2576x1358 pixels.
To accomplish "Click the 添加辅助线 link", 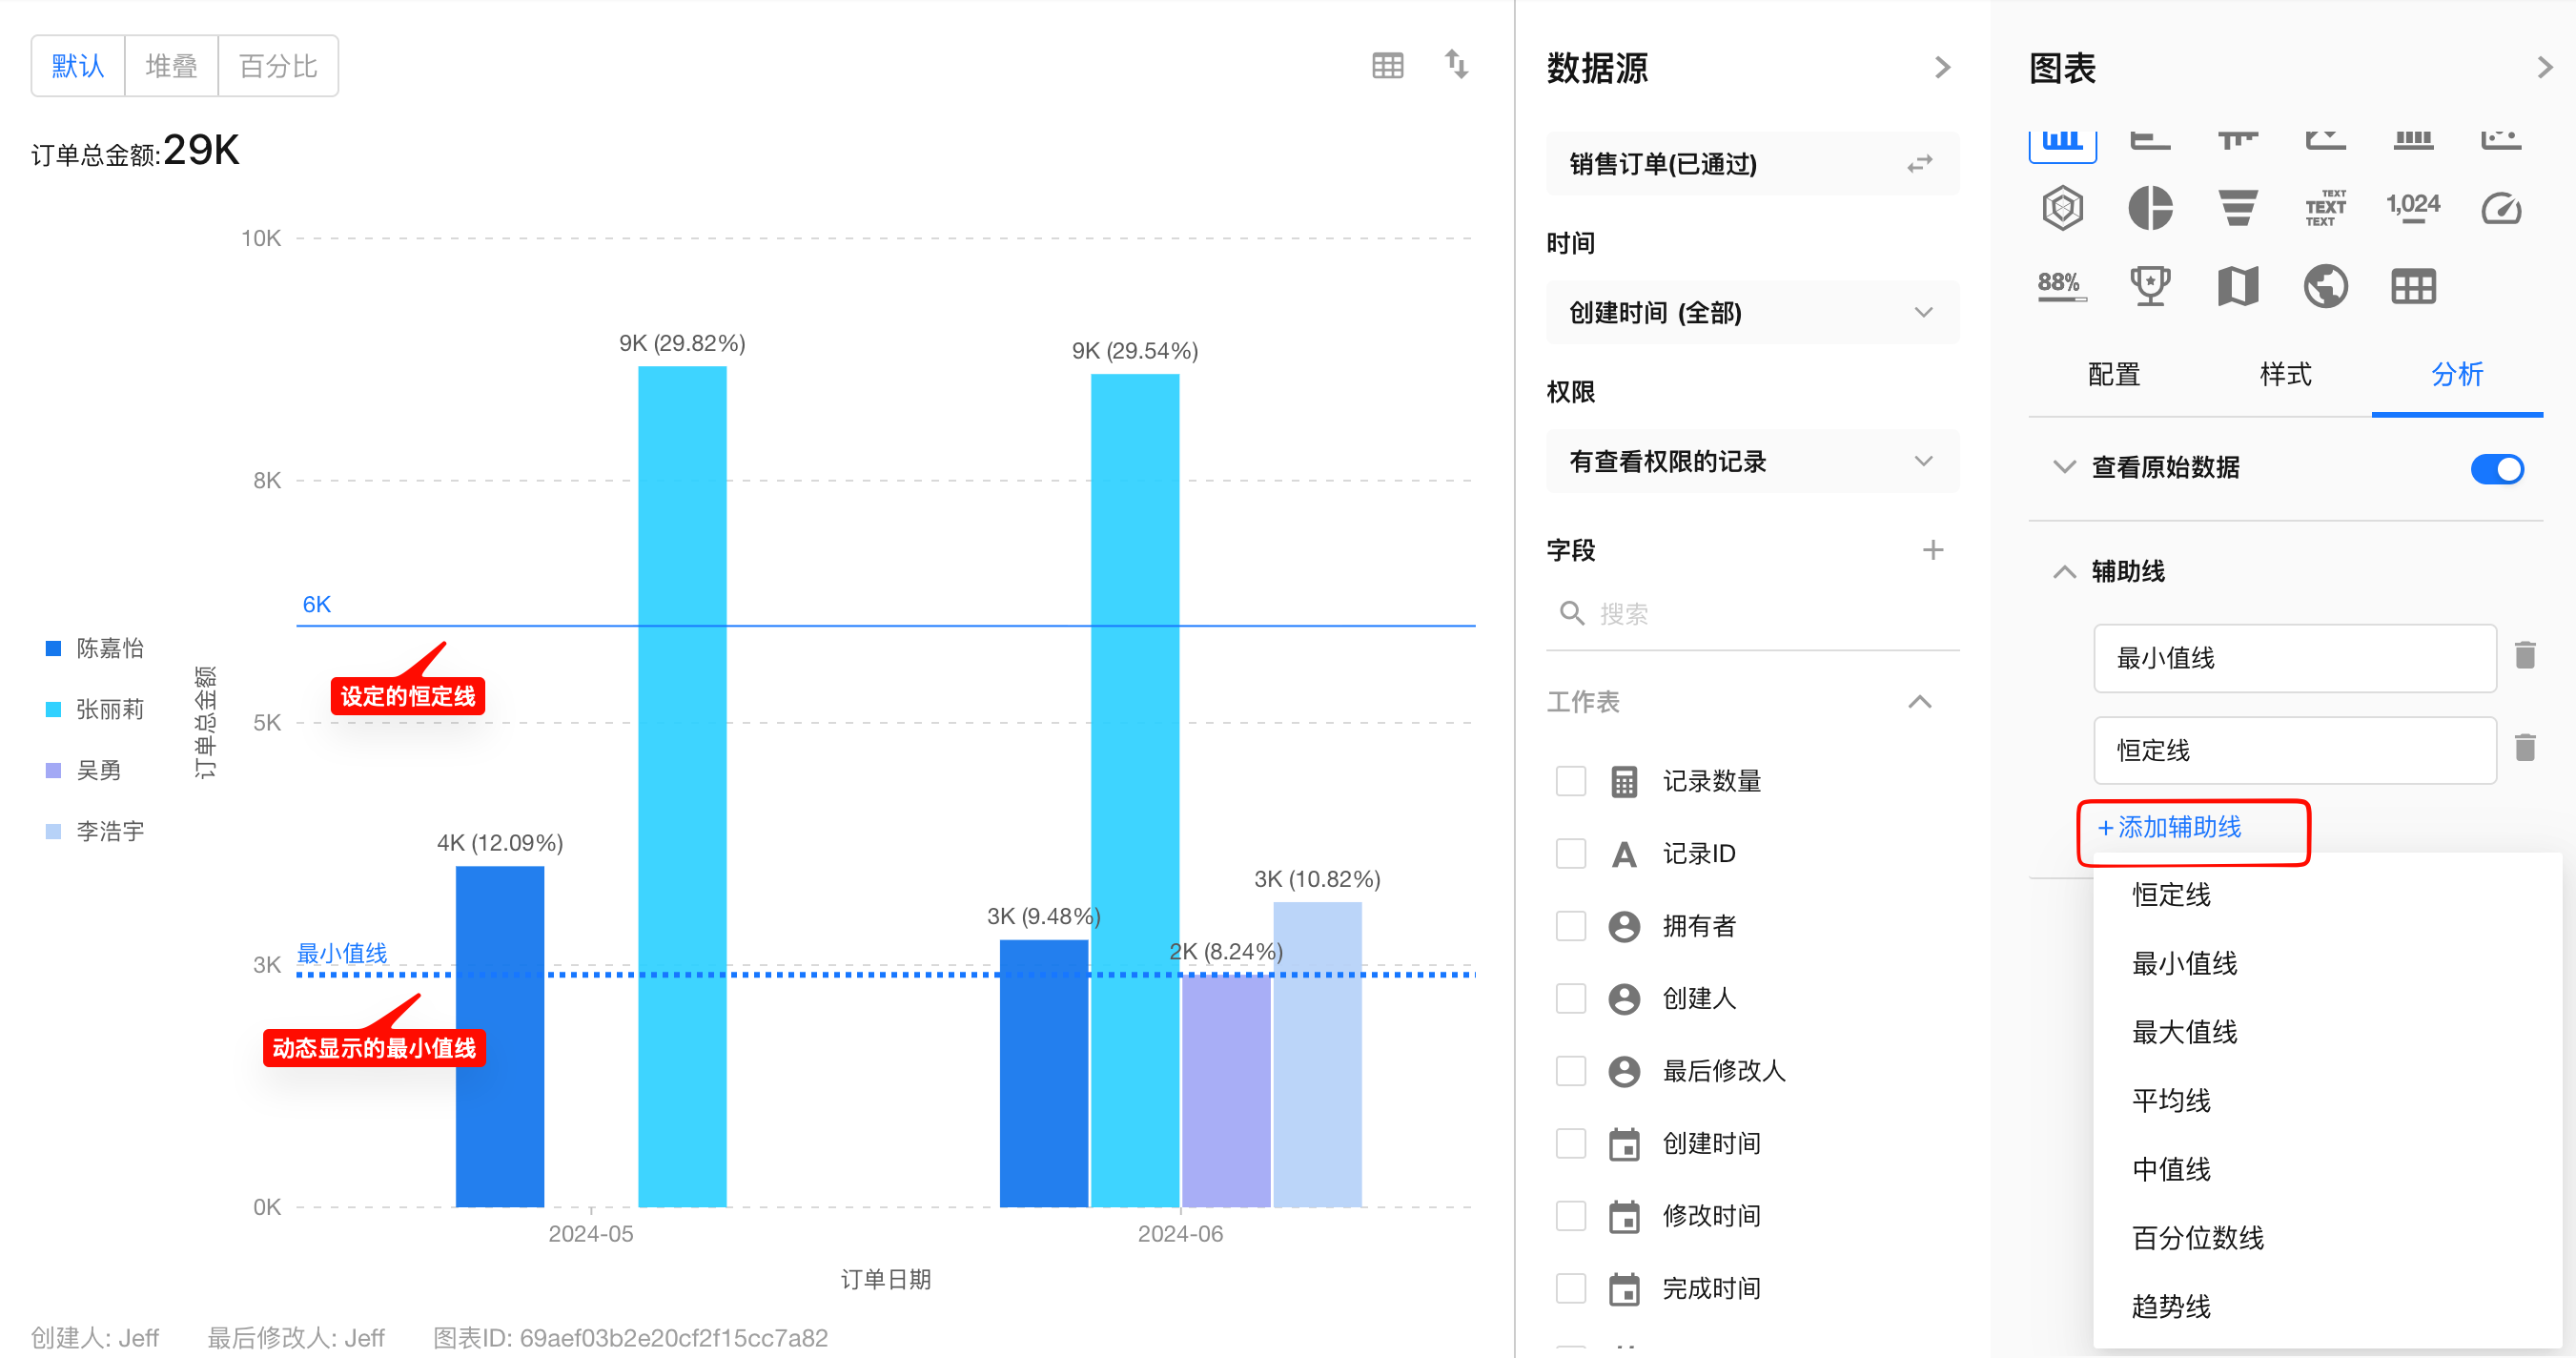I will tap(2170, 827).
